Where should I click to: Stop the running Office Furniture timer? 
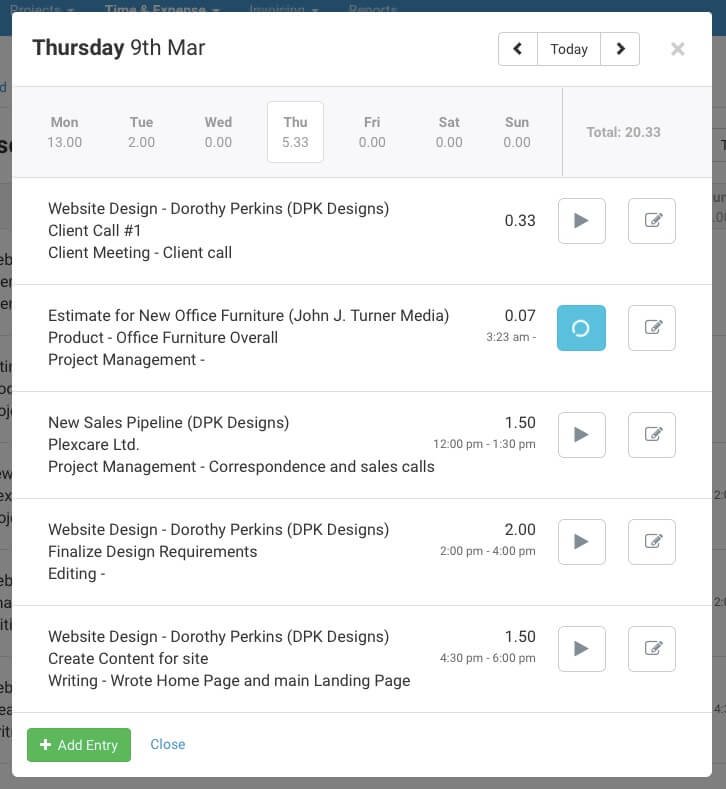(581, 328)
